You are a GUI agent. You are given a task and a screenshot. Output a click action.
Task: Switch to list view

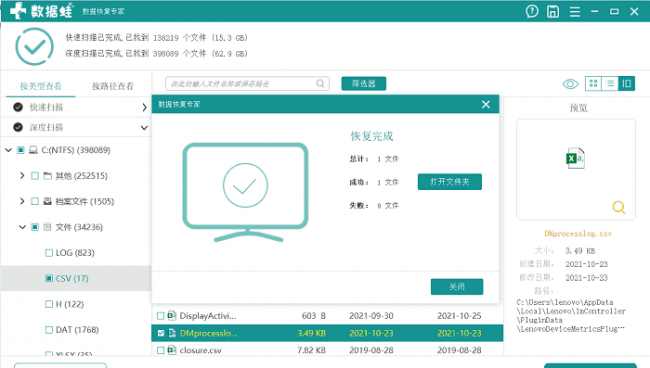click(610, 84)
